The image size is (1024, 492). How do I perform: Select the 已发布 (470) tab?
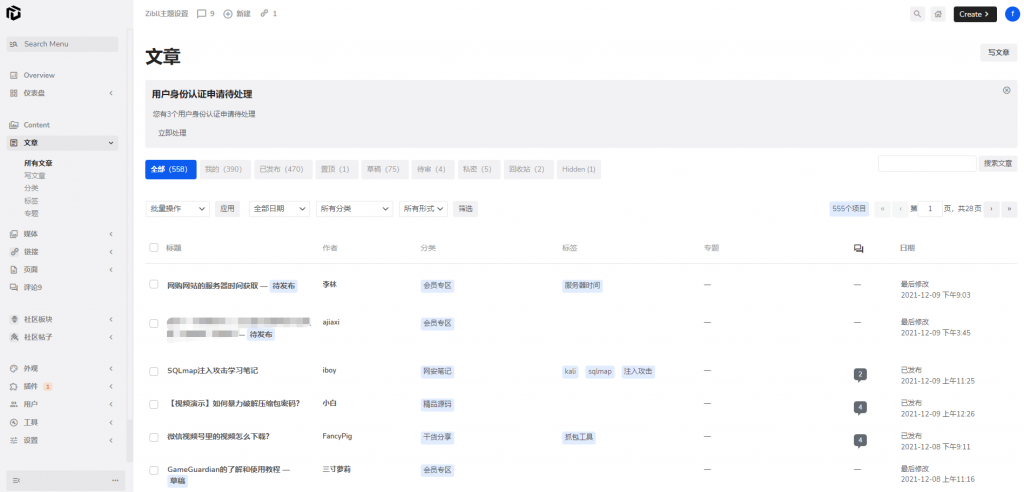pyautogui.click(x=283, y=169)
